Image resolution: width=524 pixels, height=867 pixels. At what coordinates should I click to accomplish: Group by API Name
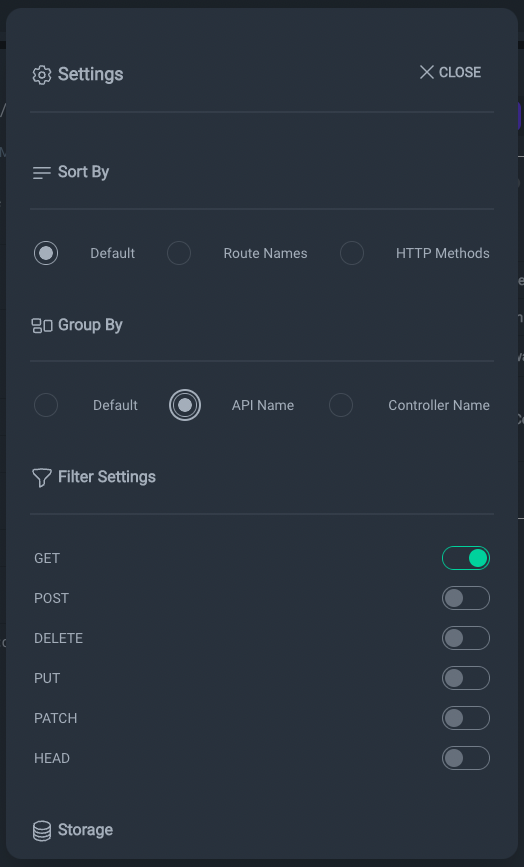pos(185,405)
